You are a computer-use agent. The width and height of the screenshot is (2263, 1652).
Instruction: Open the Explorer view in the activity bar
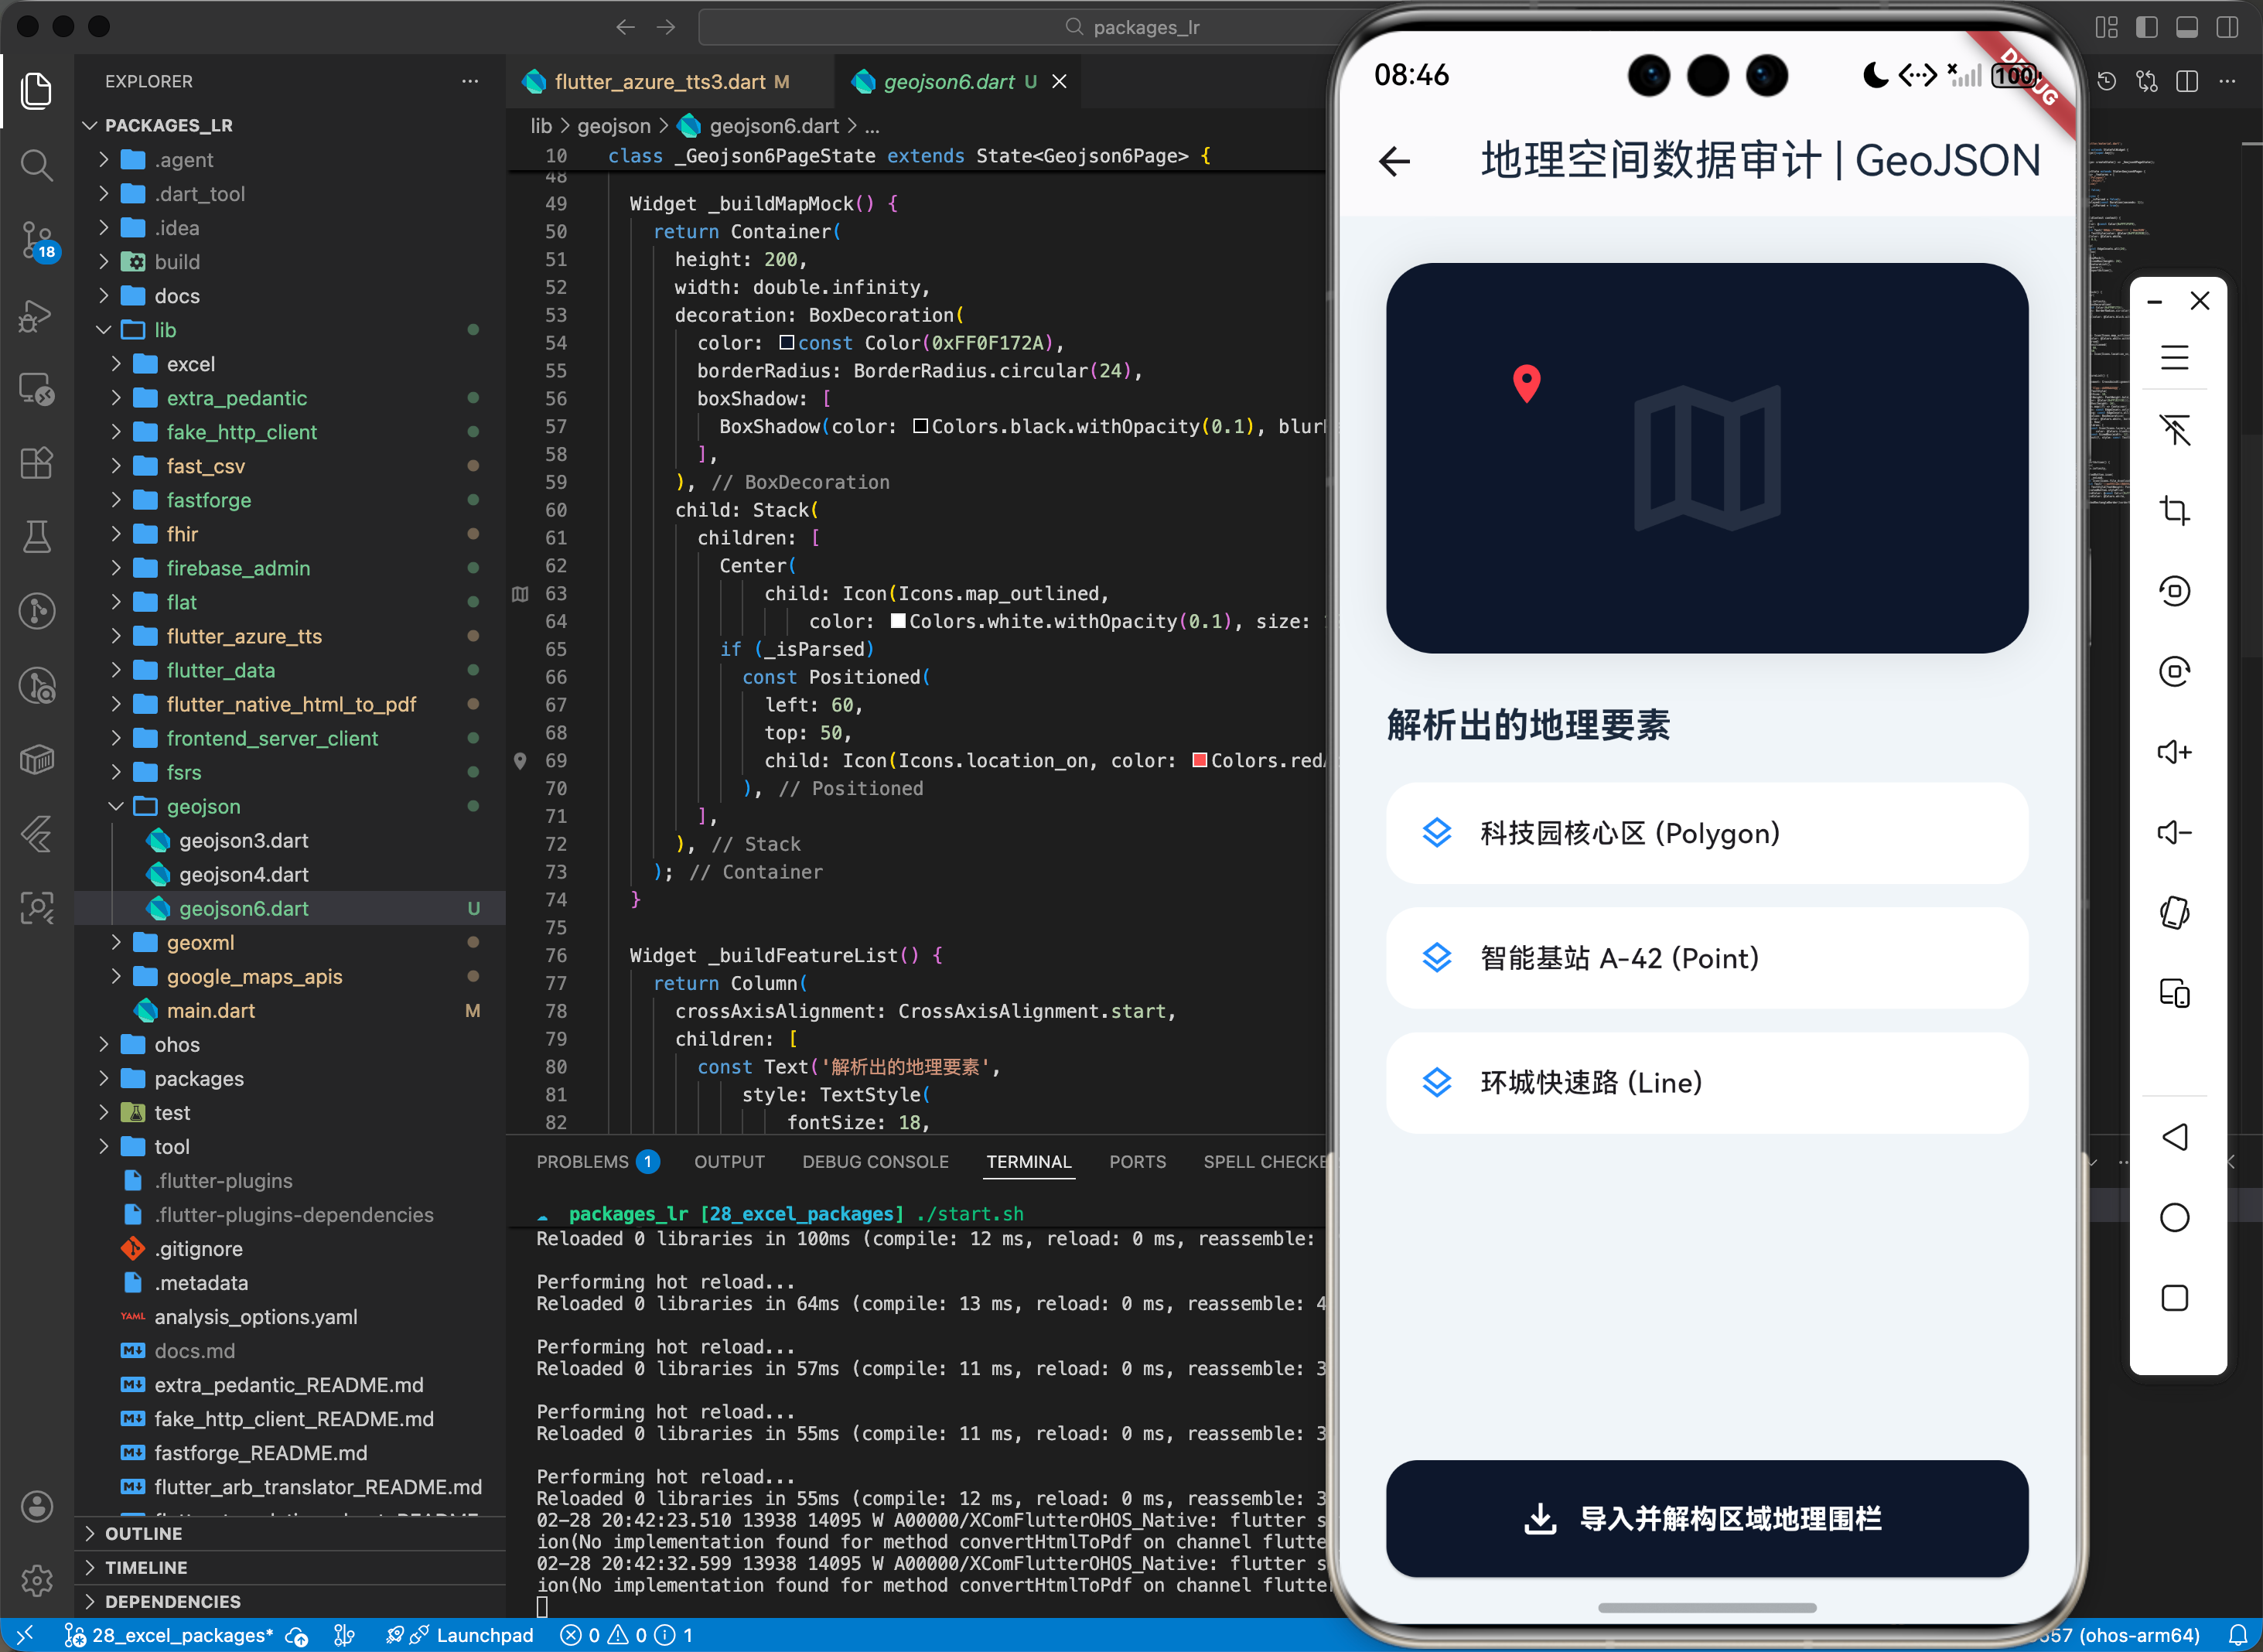[x=37, y=91]
